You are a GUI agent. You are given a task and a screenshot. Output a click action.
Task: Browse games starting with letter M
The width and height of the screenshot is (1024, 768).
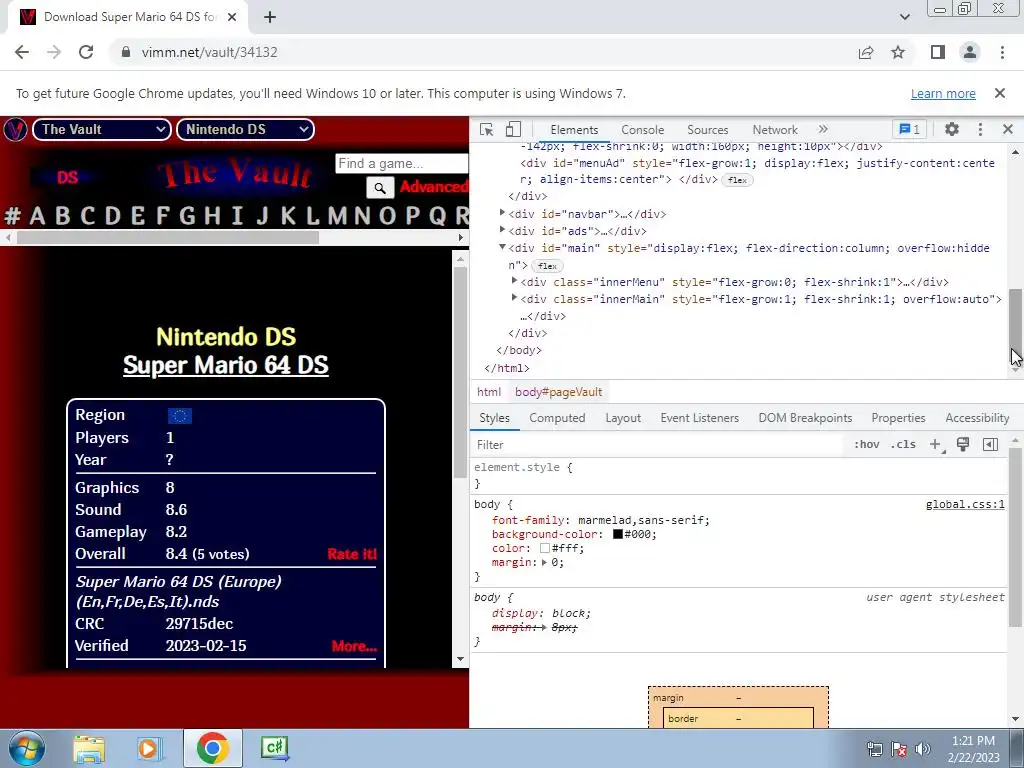[337, 216]
